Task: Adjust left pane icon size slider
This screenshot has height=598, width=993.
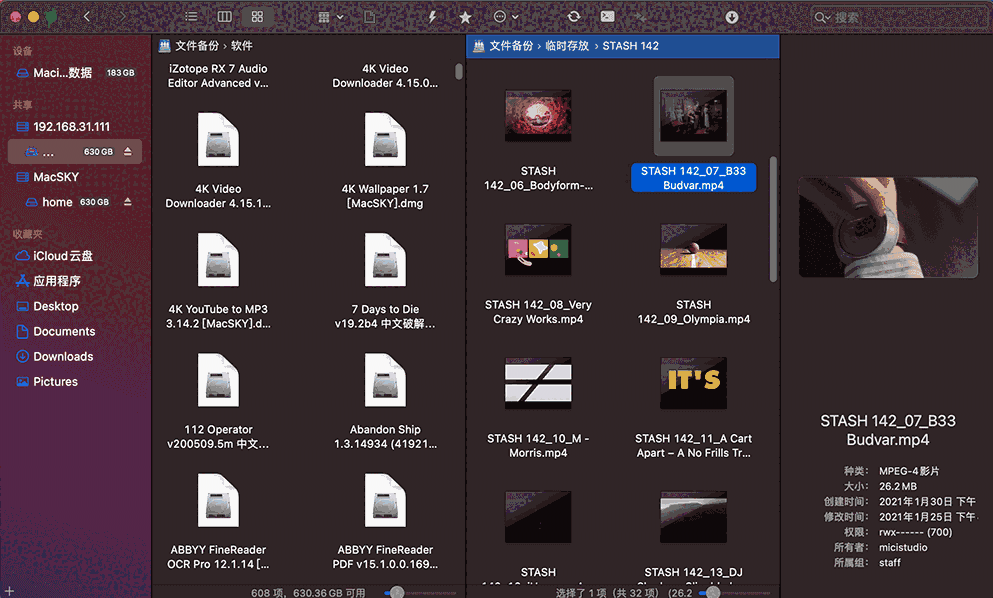Action: pos(395,592)
